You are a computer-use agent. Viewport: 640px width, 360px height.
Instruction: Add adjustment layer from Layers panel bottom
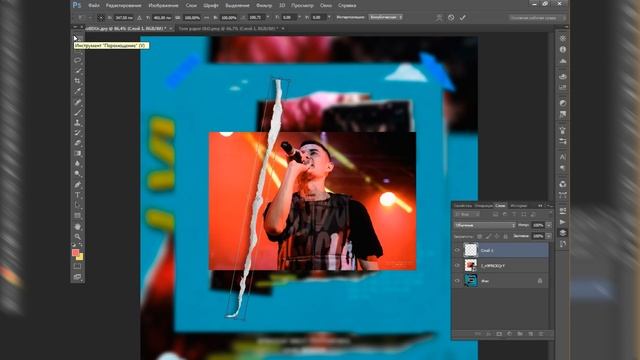pyautogui.click(x=509, y=334)
